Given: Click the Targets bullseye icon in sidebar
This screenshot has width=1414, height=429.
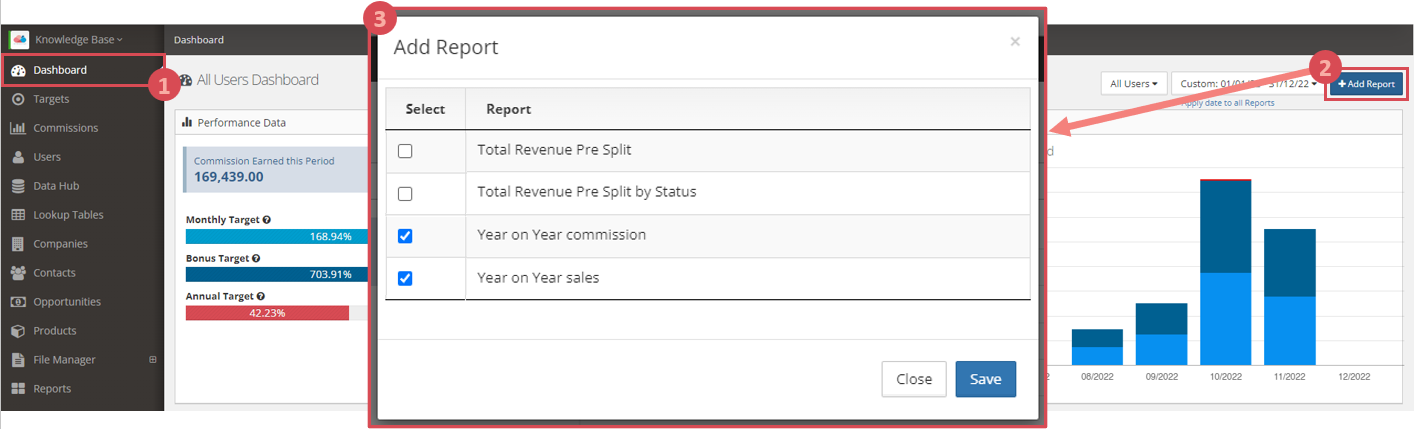Looking at the screenshot, I should pos(18,99).
